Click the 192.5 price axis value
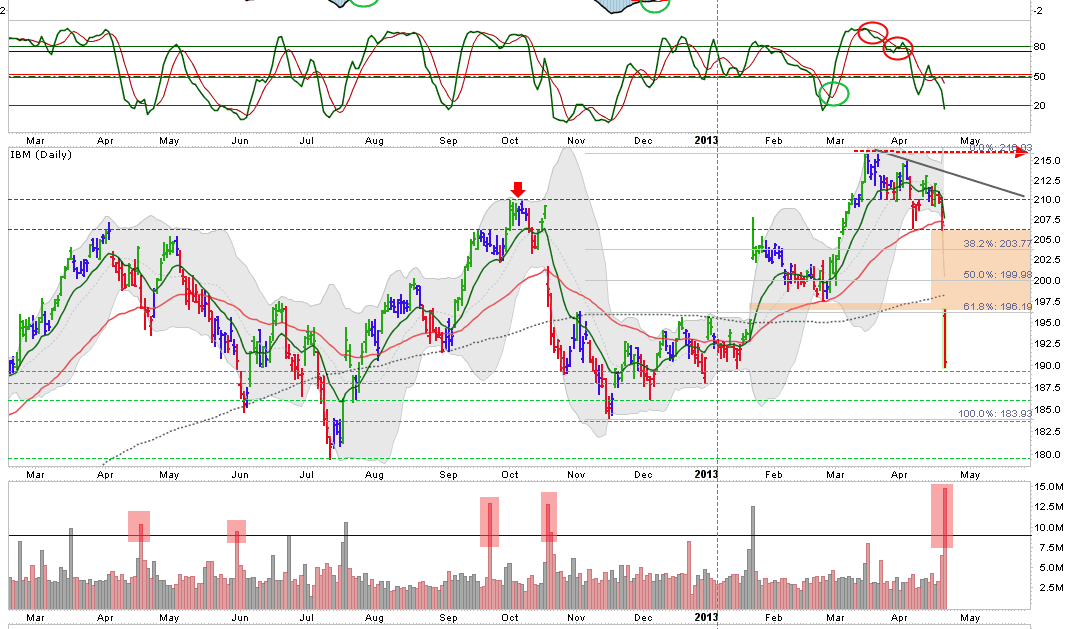The image size is (1089, 629). click(x=1047, y=344)
